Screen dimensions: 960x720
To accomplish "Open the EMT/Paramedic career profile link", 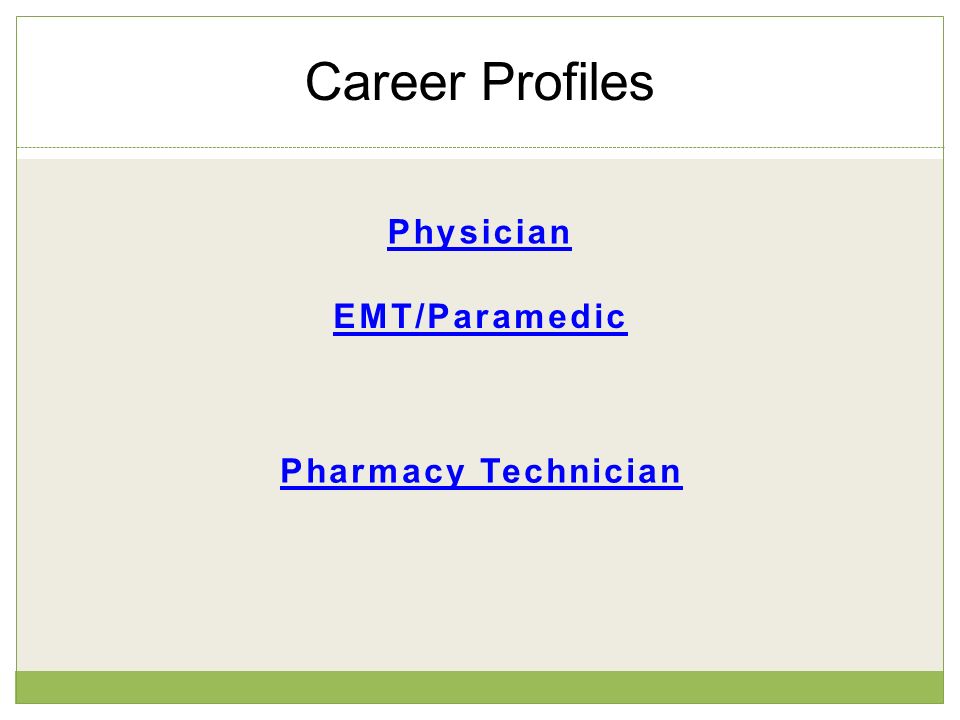I will [480, 317].
